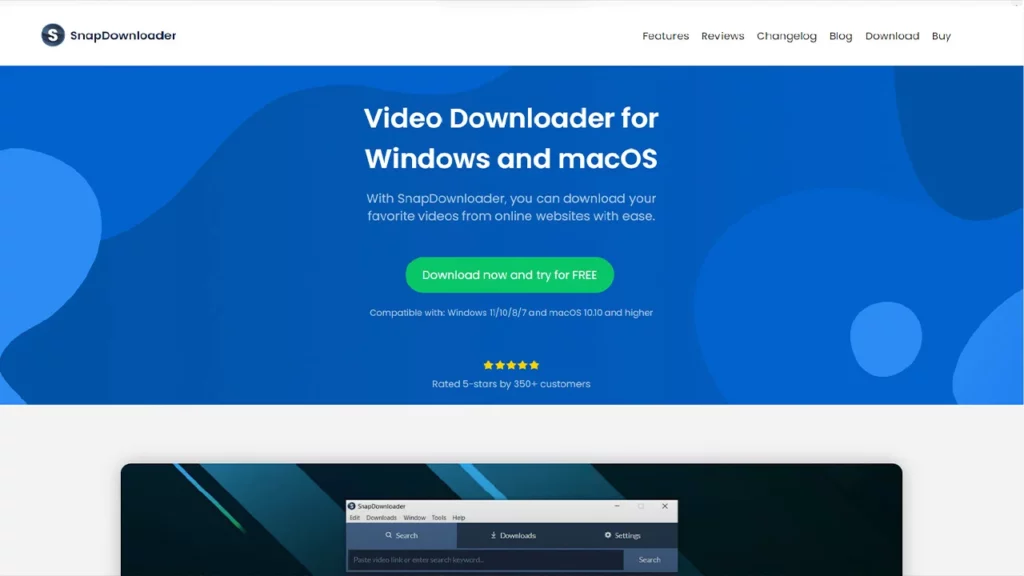The width and height of the screenshot is (1024, 576).
Task: Open the Tools menu in the app
Action: (439, 518)
